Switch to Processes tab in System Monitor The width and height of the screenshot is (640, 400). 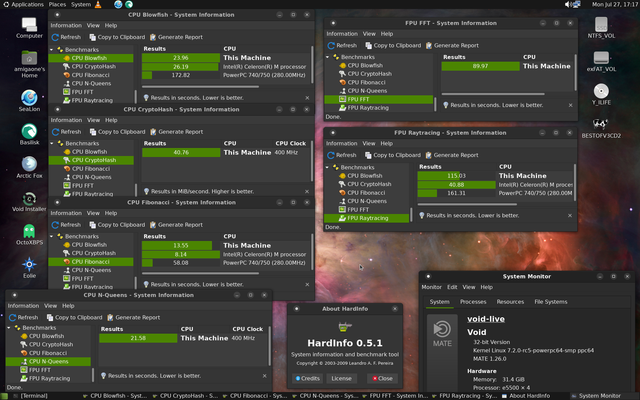coord(473,302)
